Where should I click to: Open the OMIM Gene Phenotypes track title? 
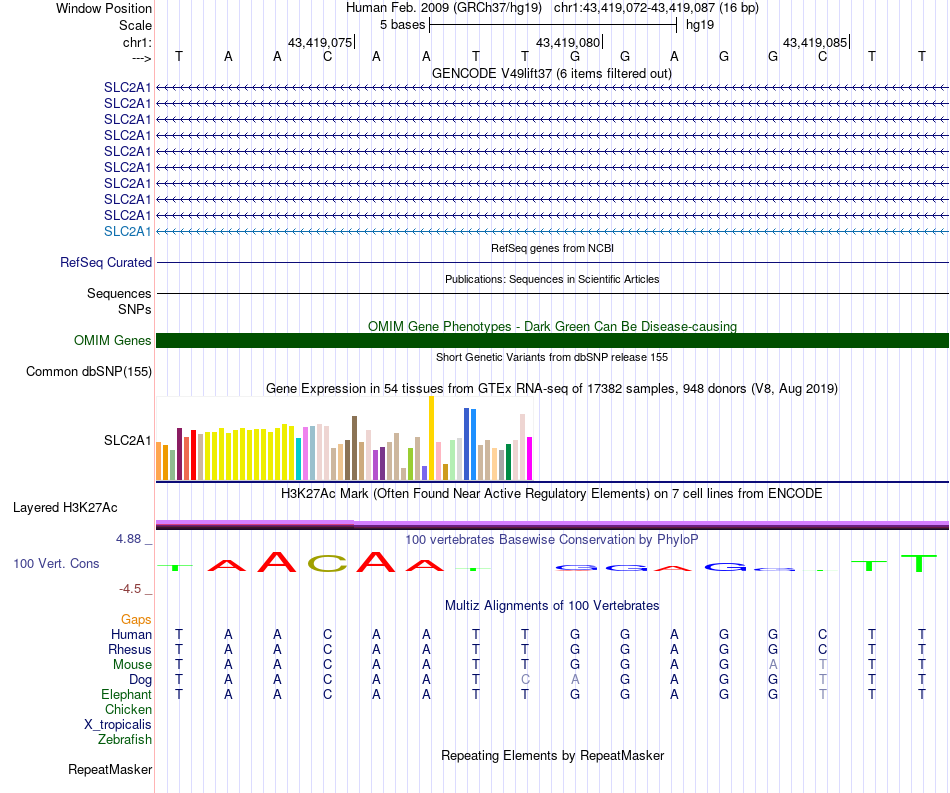tap(552, 326)
